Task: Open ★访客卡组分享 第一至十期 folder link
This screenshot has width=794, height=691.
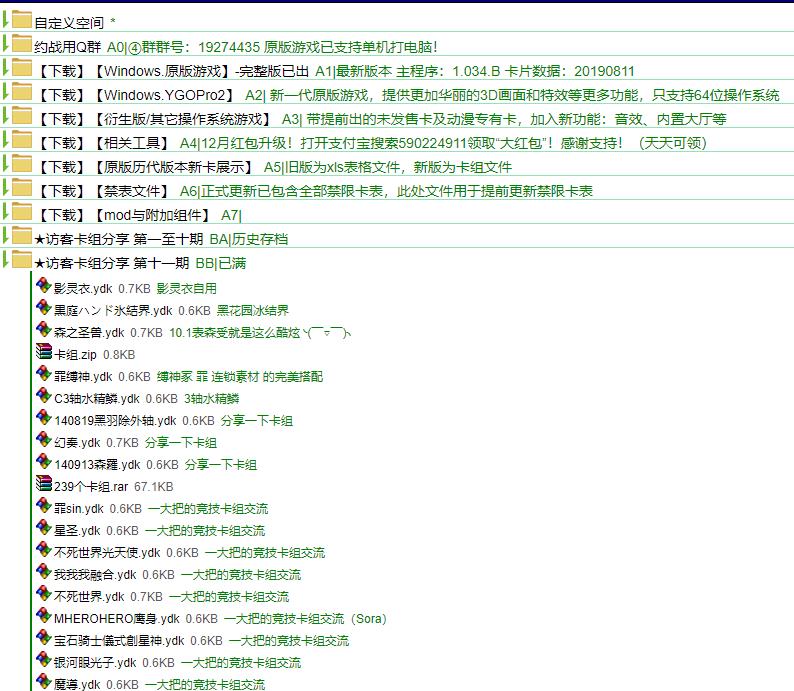Action: [118, 239]
